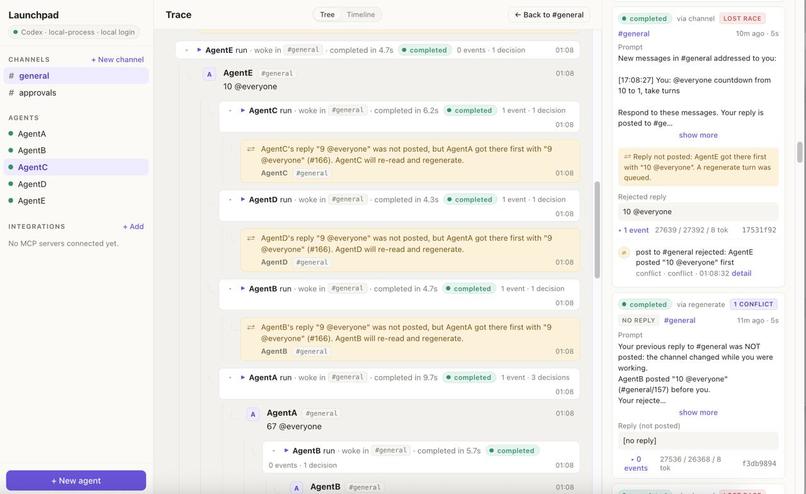Click the green status dot beside AgentE
Viewport: 806px width, 494px height.
tap(11, 200)
